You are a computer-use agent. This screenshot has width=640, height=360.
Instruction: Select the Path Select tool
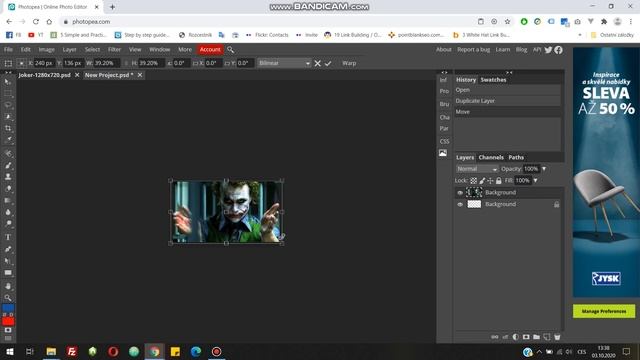coord(8,261)
